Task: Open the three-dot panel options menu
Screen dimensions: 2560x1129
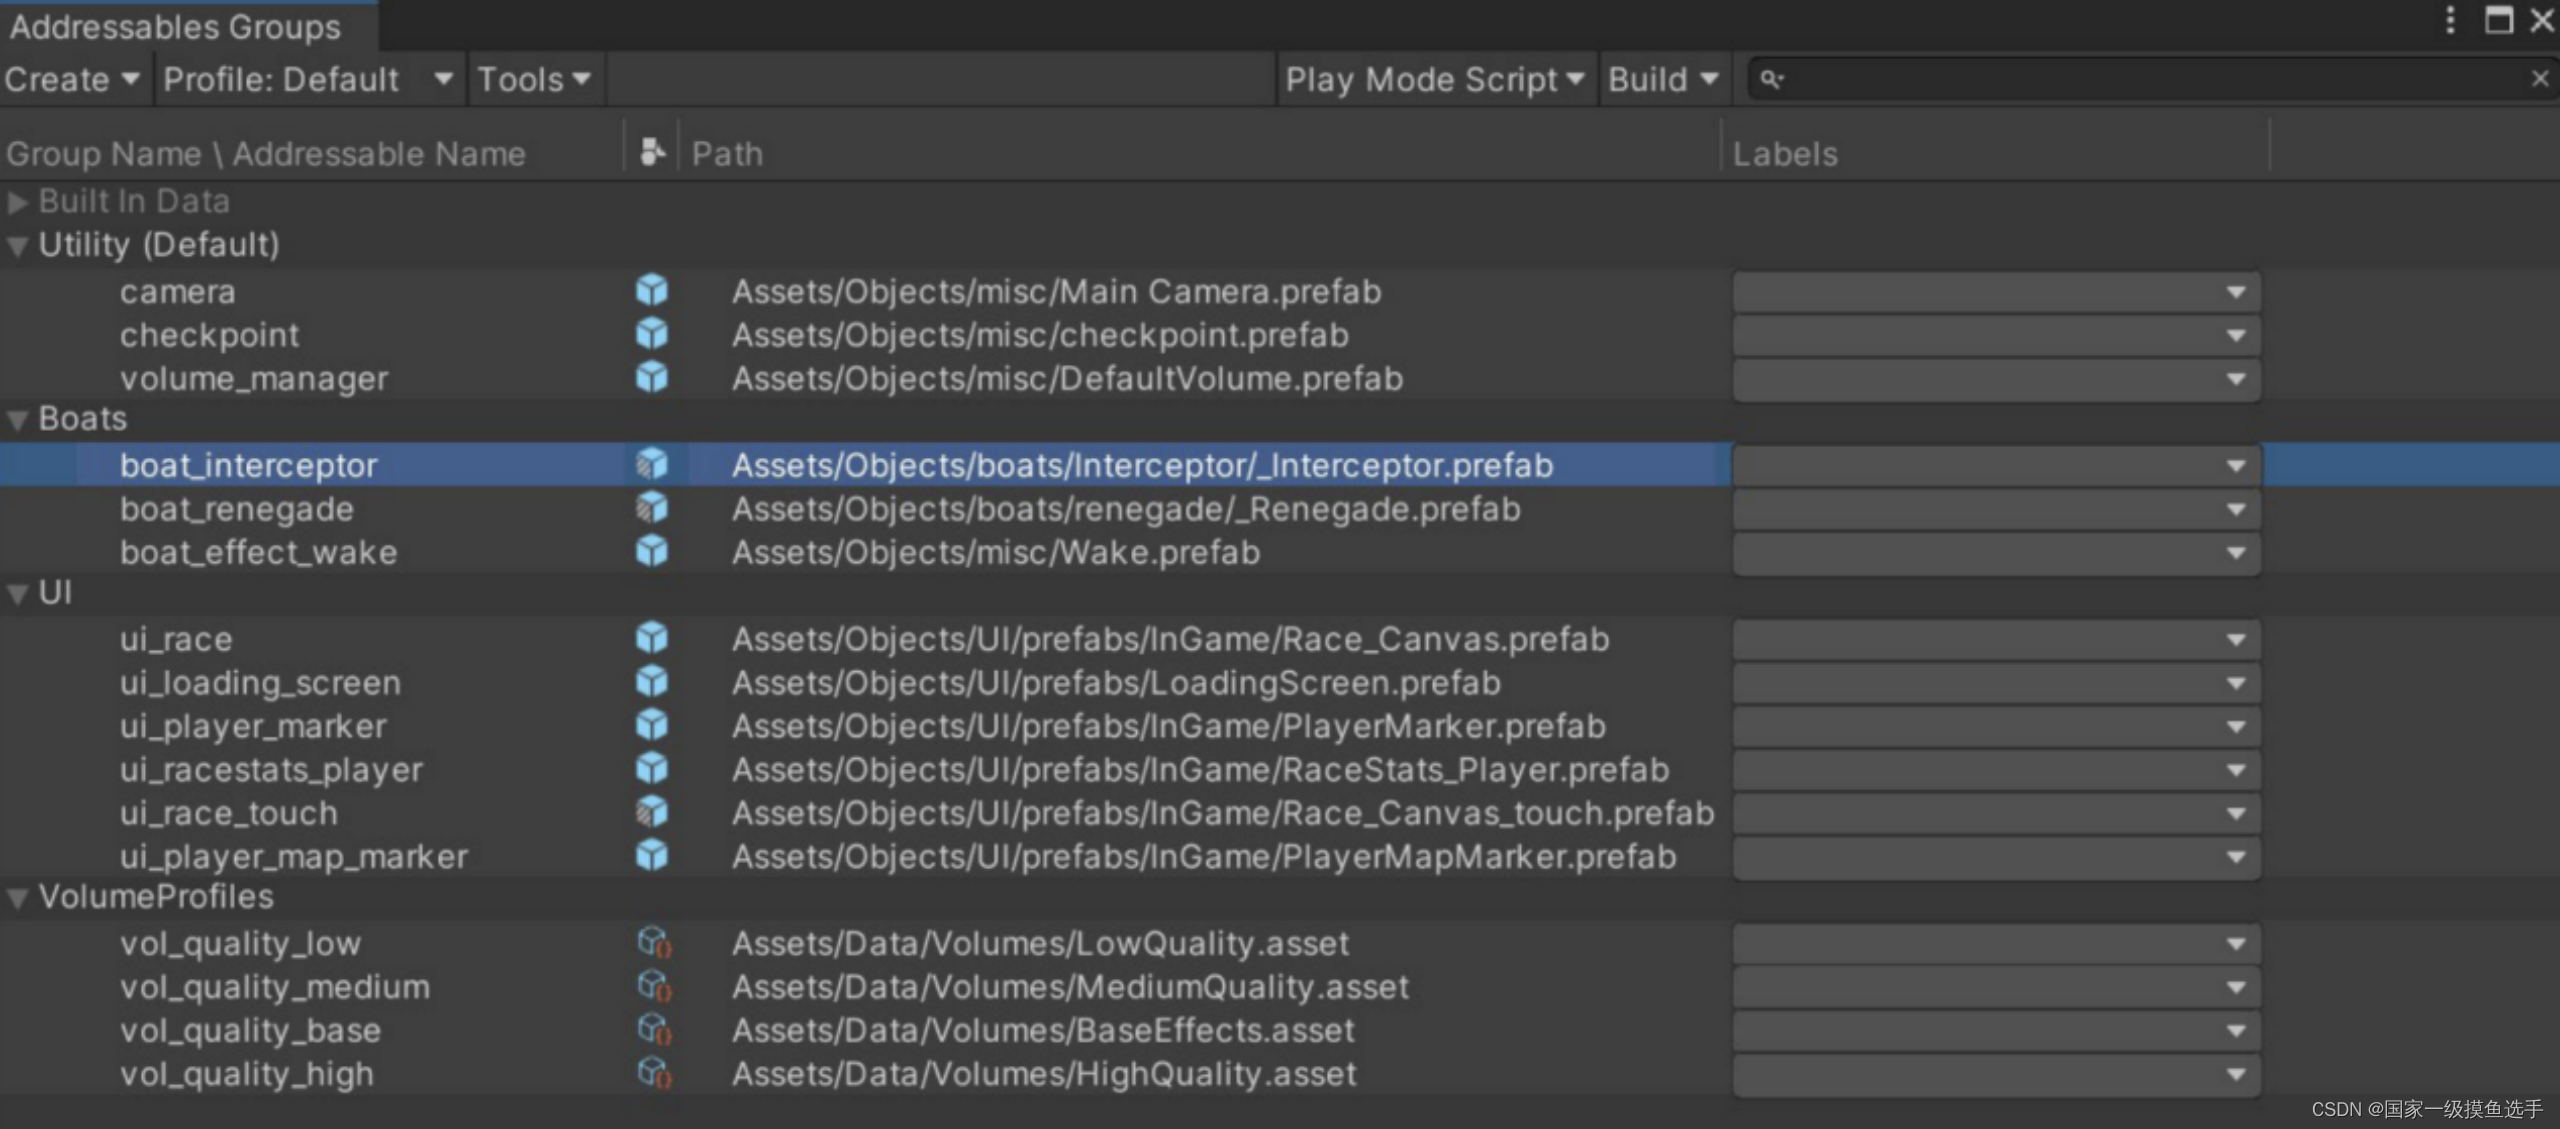Action: (2449, 20)
